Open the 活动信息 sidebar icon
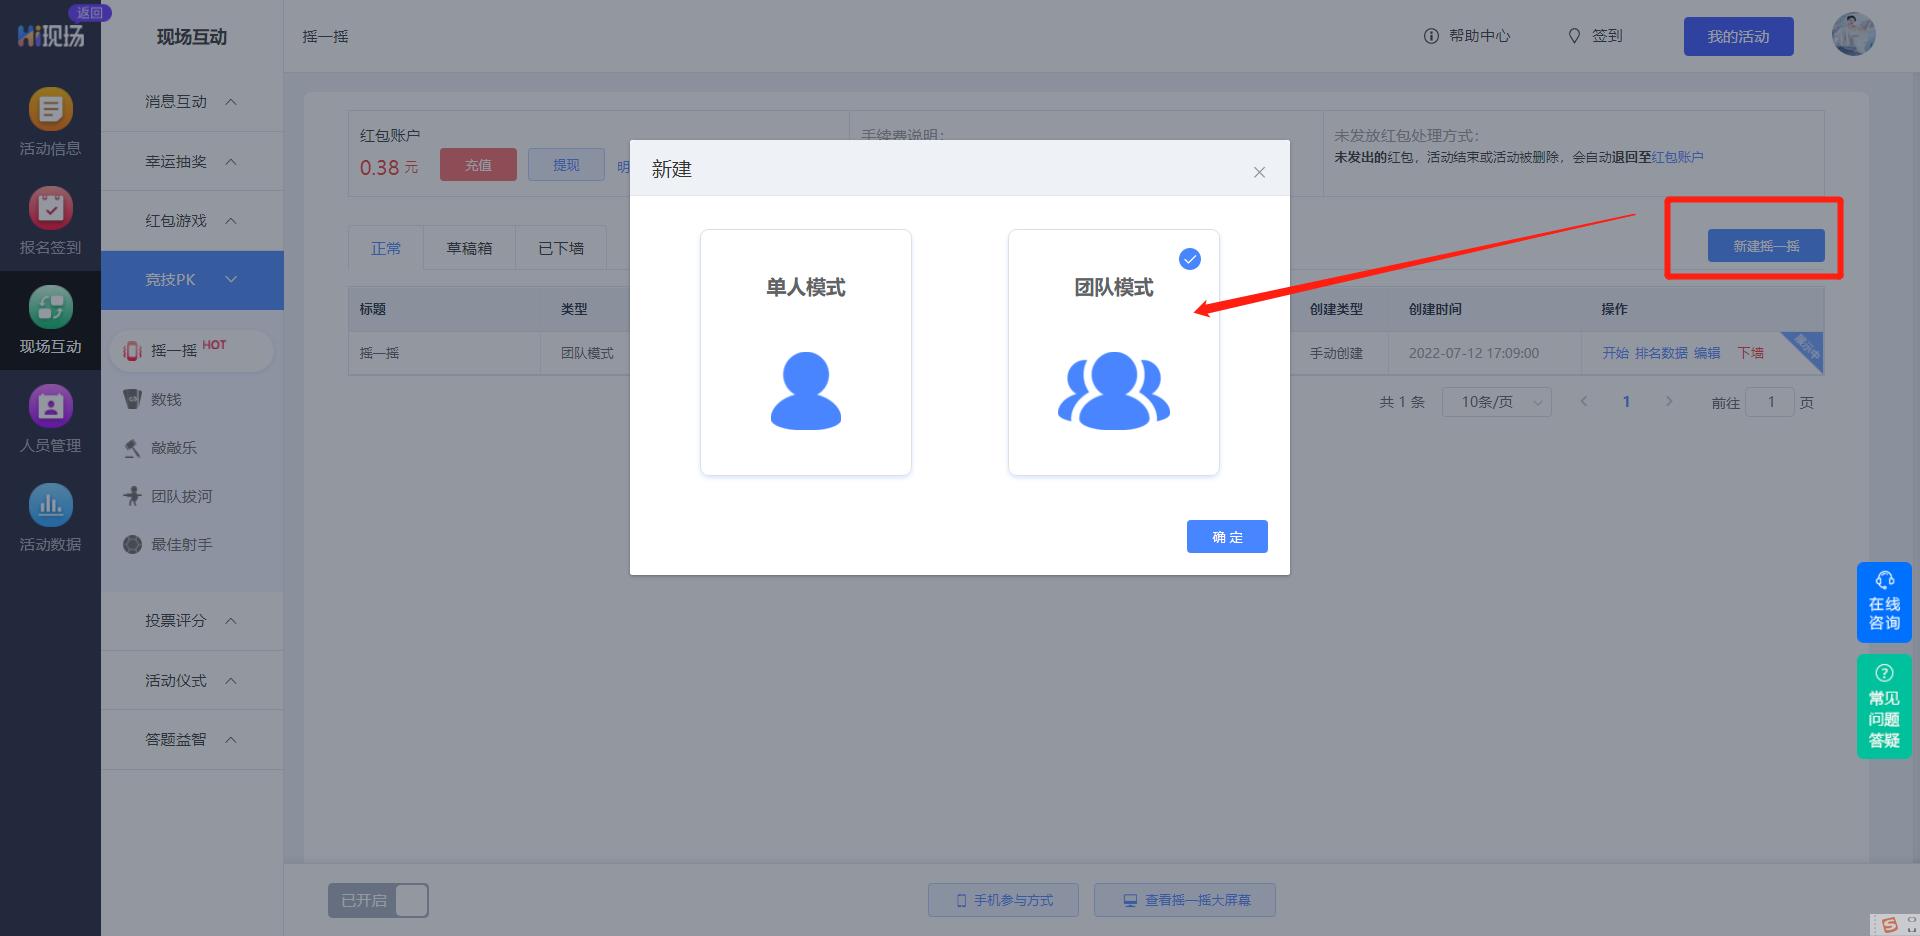This screenshot has height=936, width=1920. [50, 120]
